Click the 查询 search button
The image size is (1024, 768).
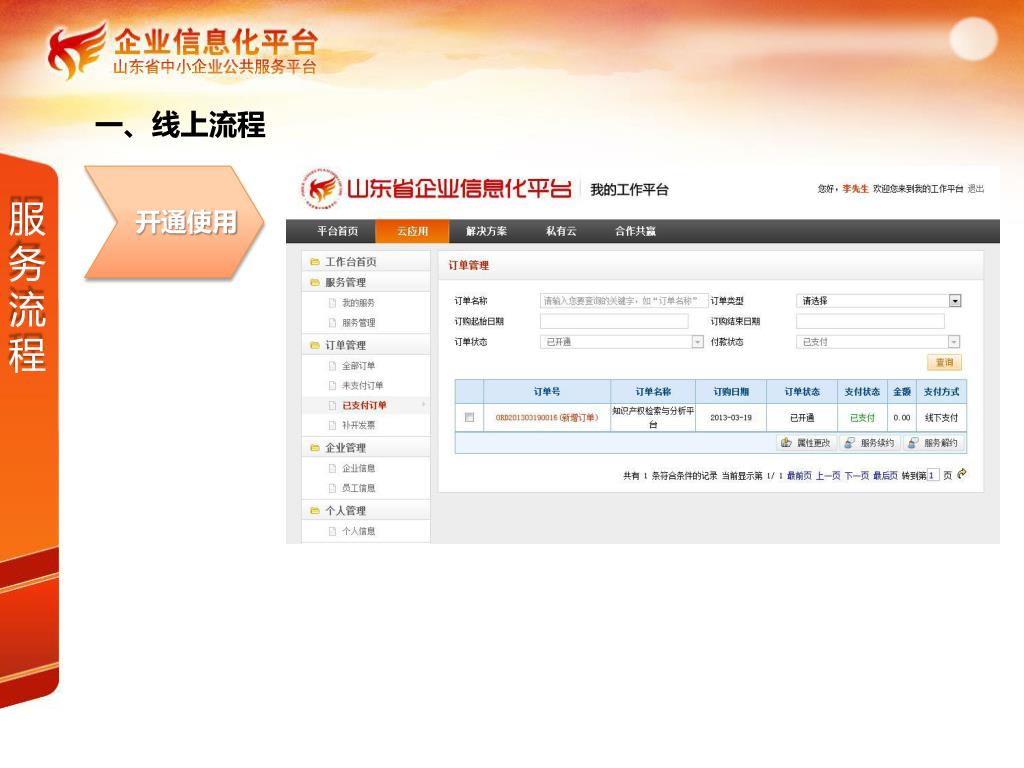944,362
